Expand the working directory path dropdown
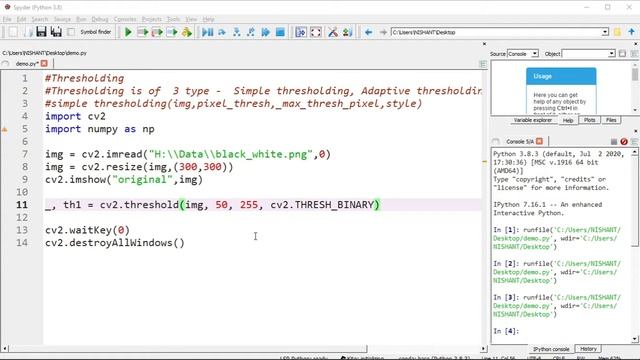 click(605, 32)
